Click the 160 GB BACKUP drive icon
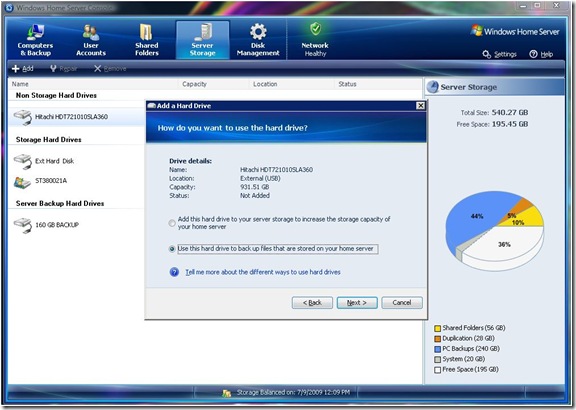The image size is (576, 410). [23, 225]
